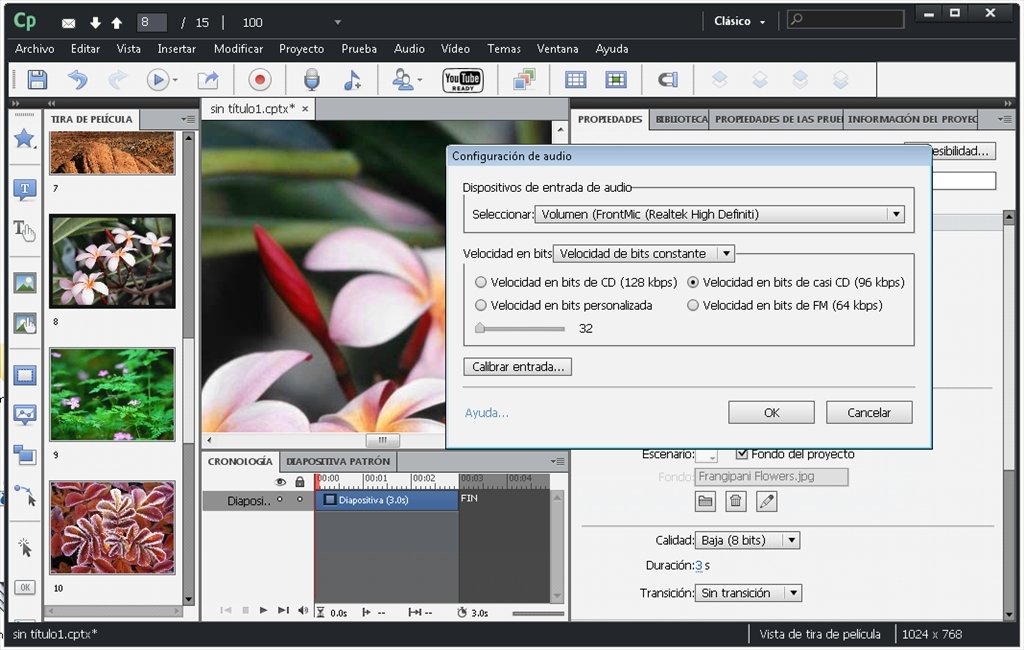Screen dimensions: 1024x650
Task: Select the click box cursor tool
Action: [25, 547]
